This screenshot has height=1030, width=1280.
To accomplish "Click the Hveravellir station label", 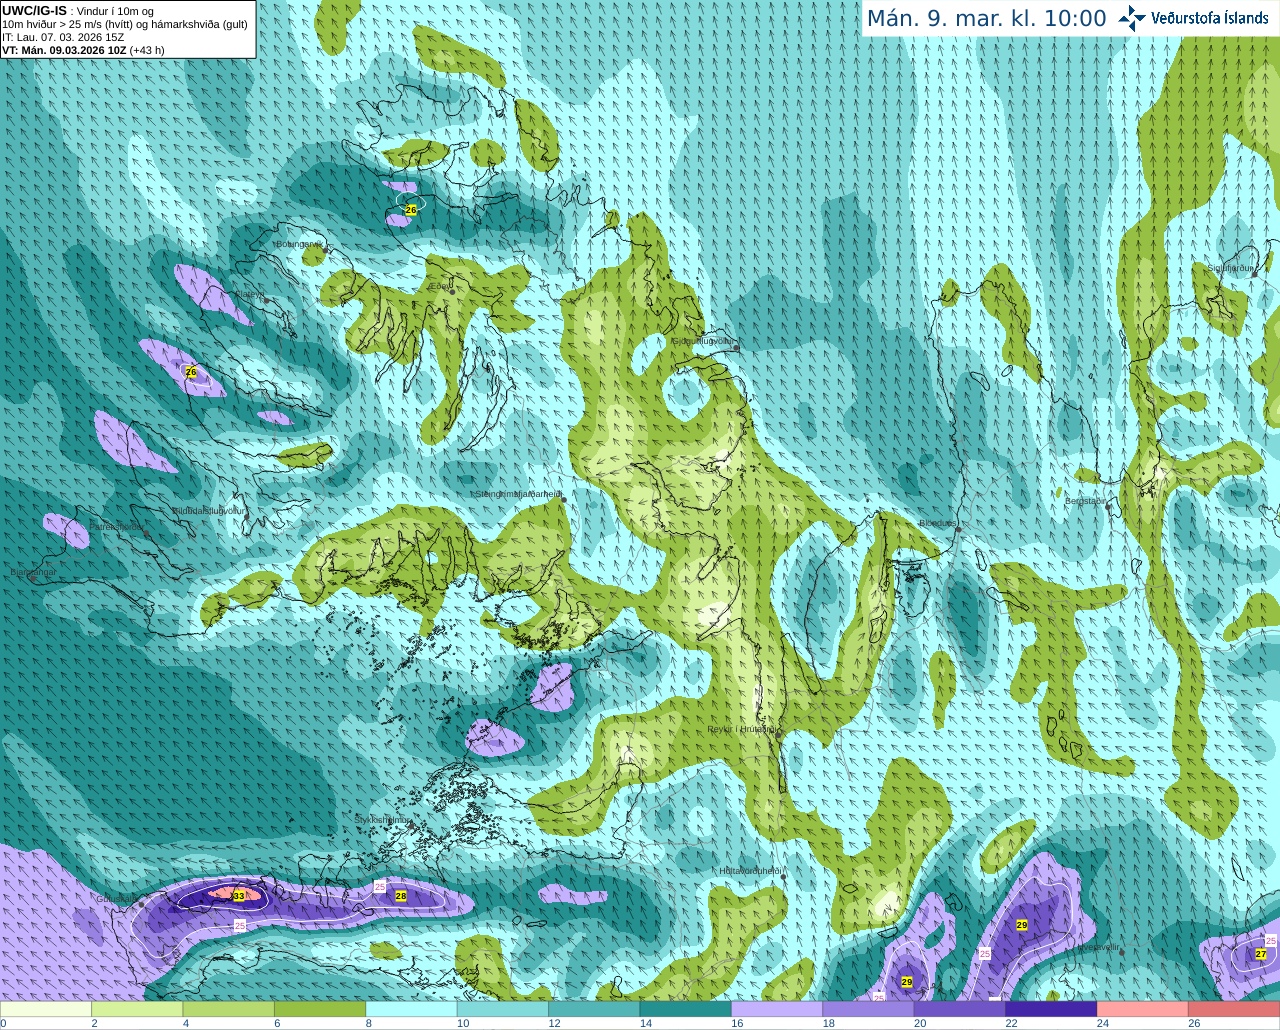I will click(1098, 947).
